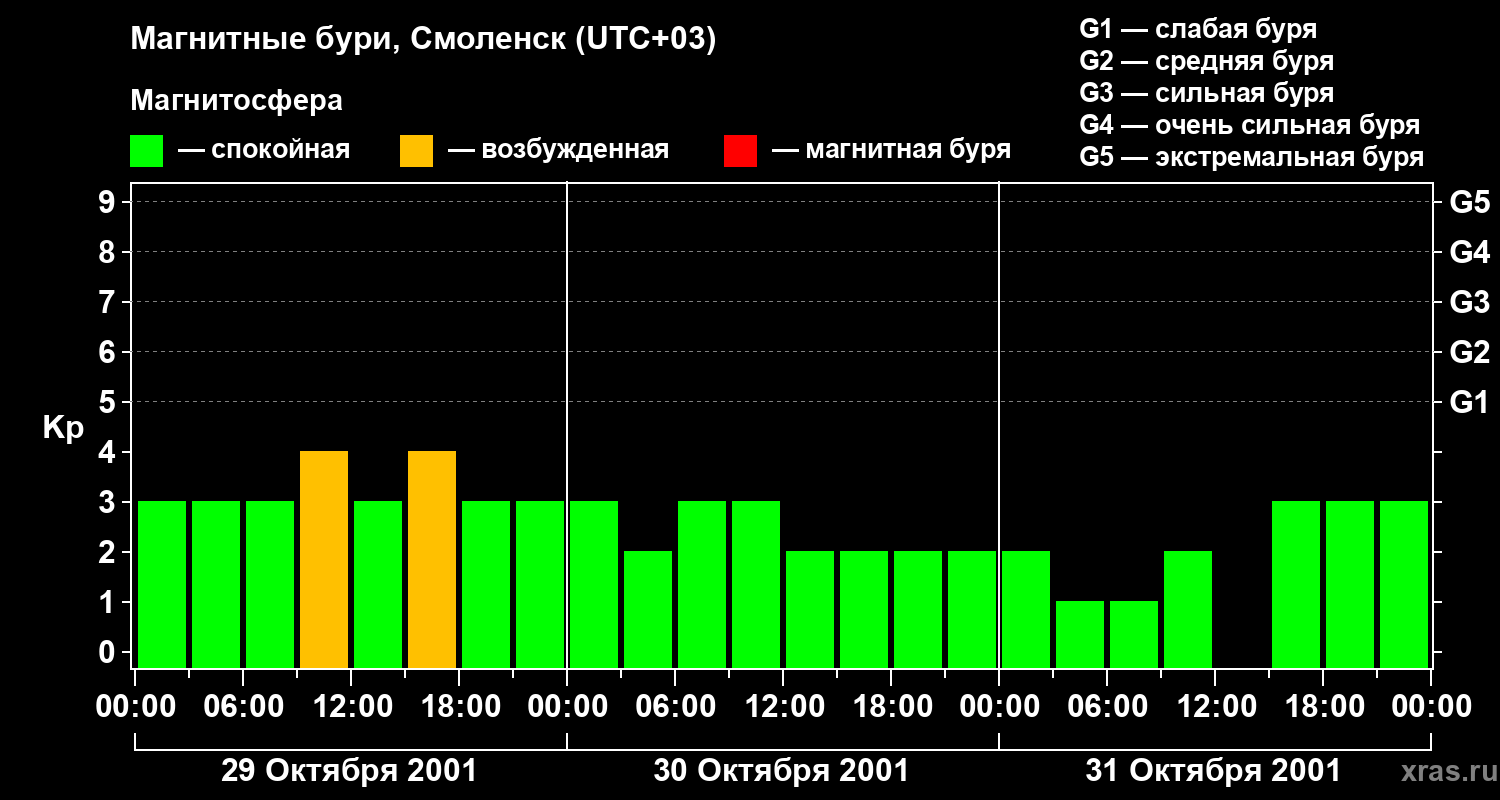1500x800 pixels.
Task: Click the first green bar at 00:00 on 29 October
Action: [162, 584]
